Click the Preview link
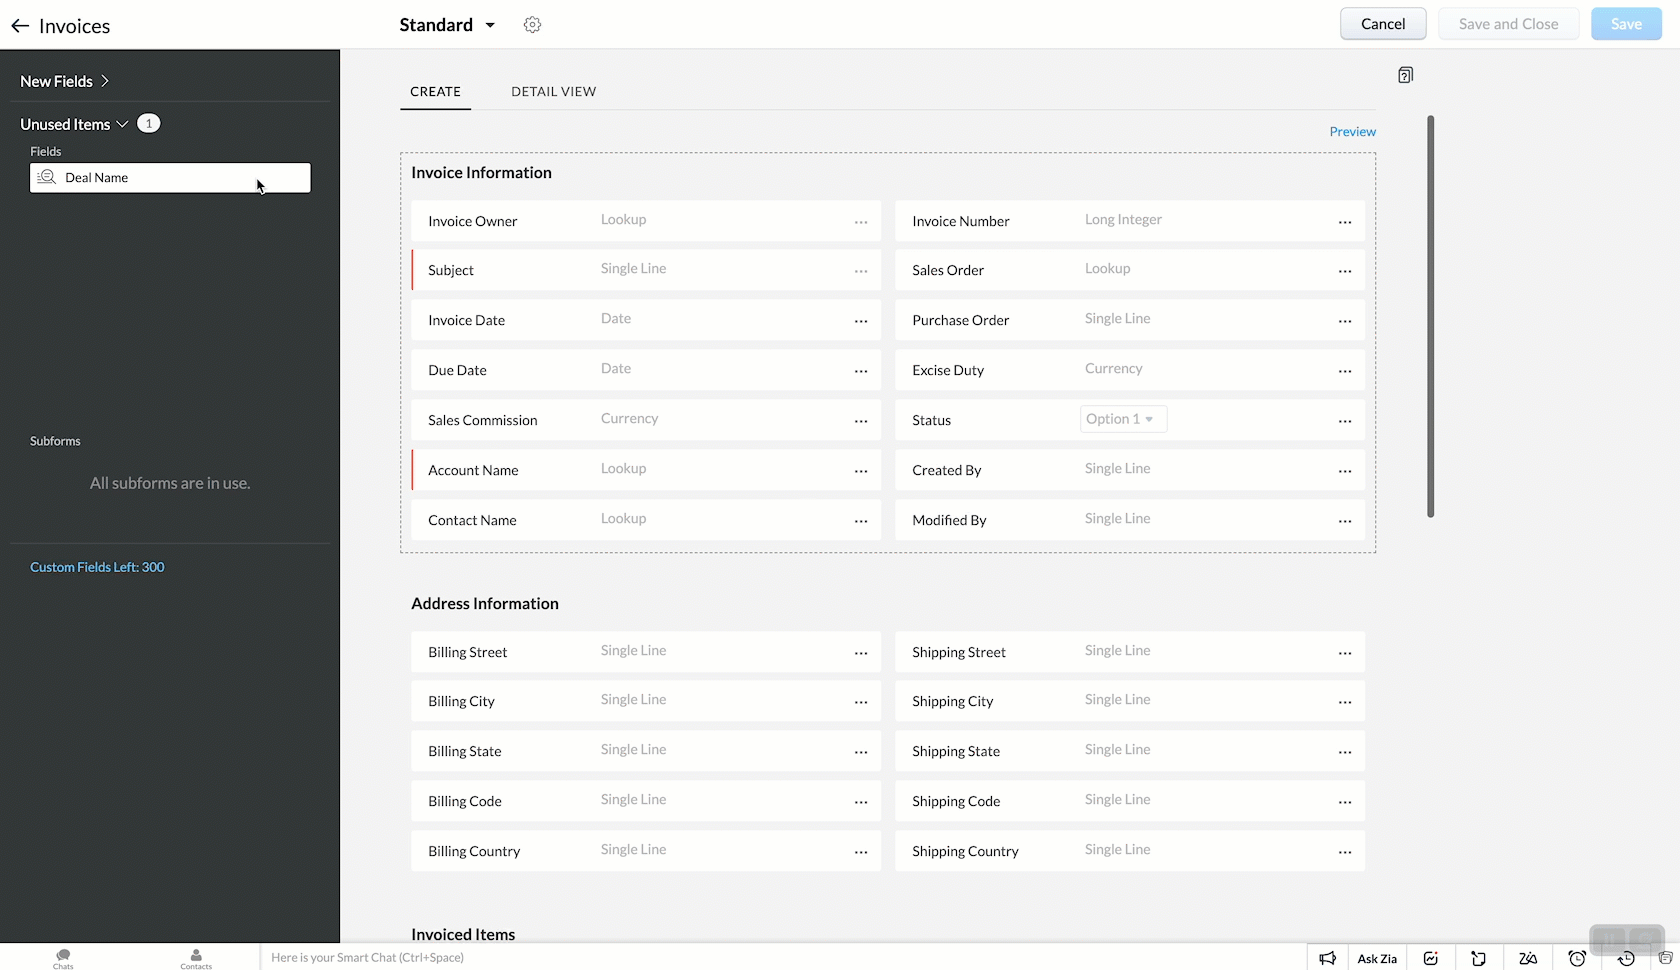Image resolution: width=1680 pixels, height=970 pixels. click(x=1352, y=131)
